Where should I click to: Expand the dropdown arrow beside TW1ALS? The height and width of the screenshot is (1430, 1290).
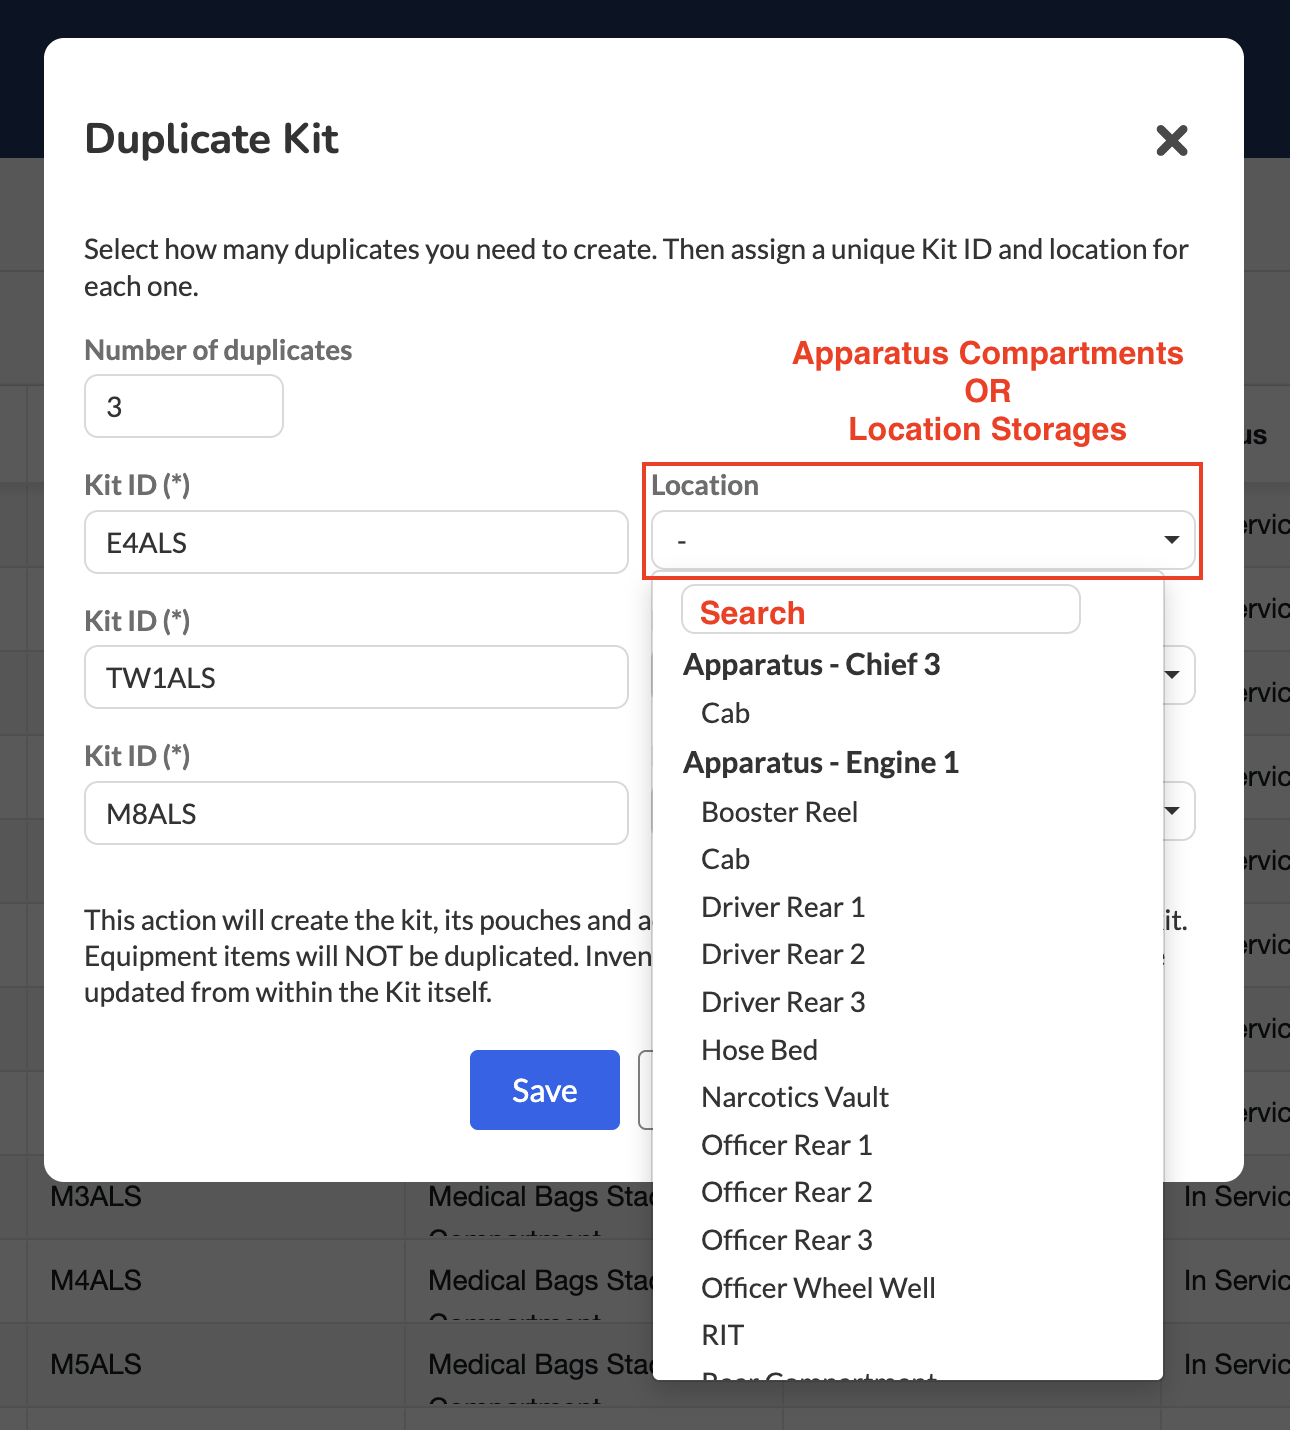coord(1172,675)
